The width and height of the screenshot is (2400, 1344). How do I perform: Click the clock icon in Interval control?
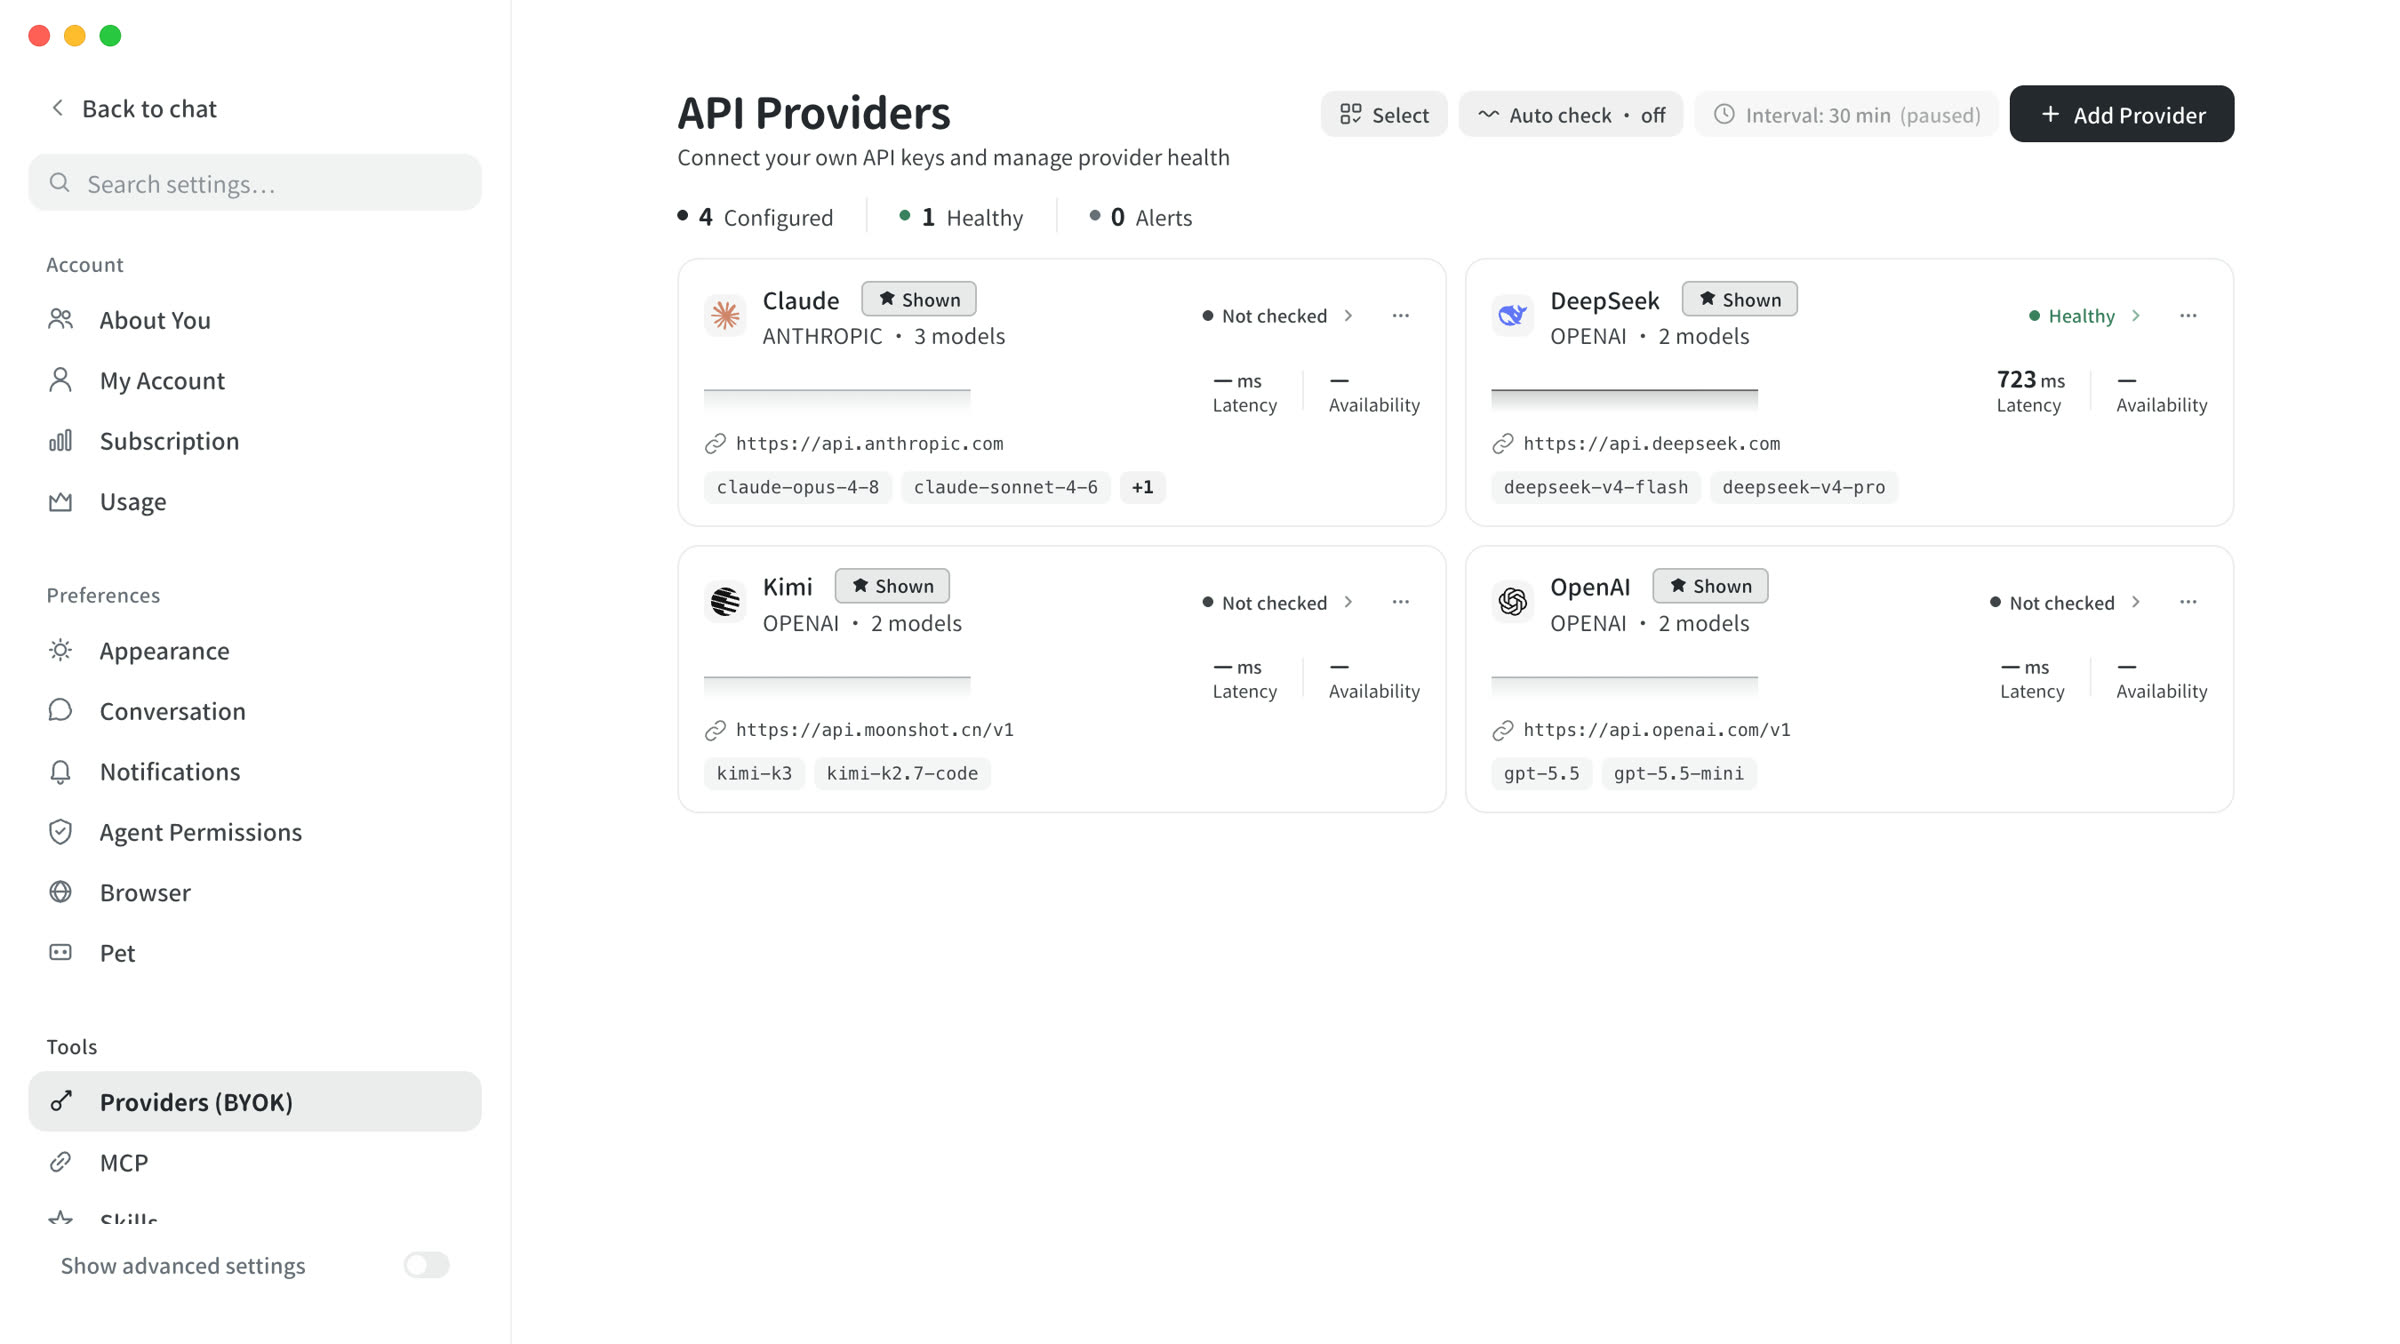click(1724, 114)
